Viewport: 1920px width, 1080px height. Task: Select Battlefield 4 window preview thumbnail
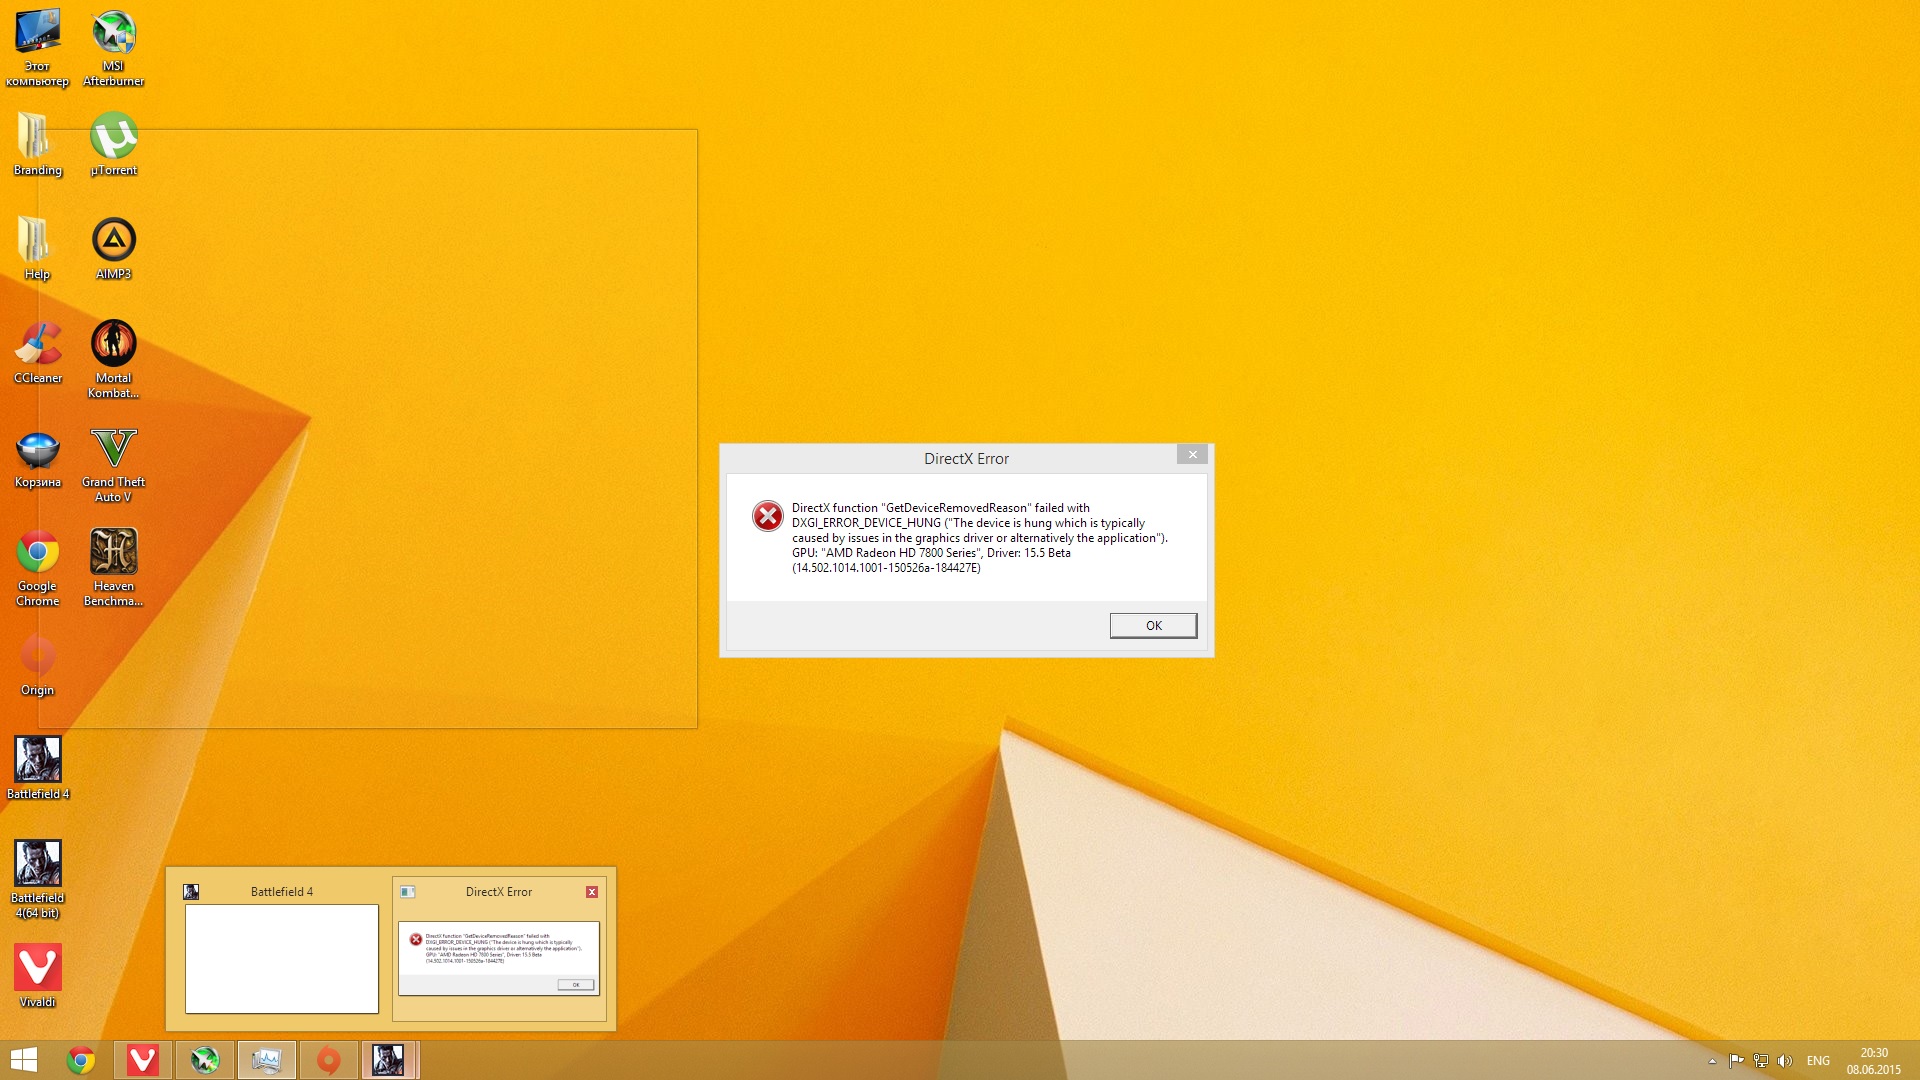(x=282, y=958)
